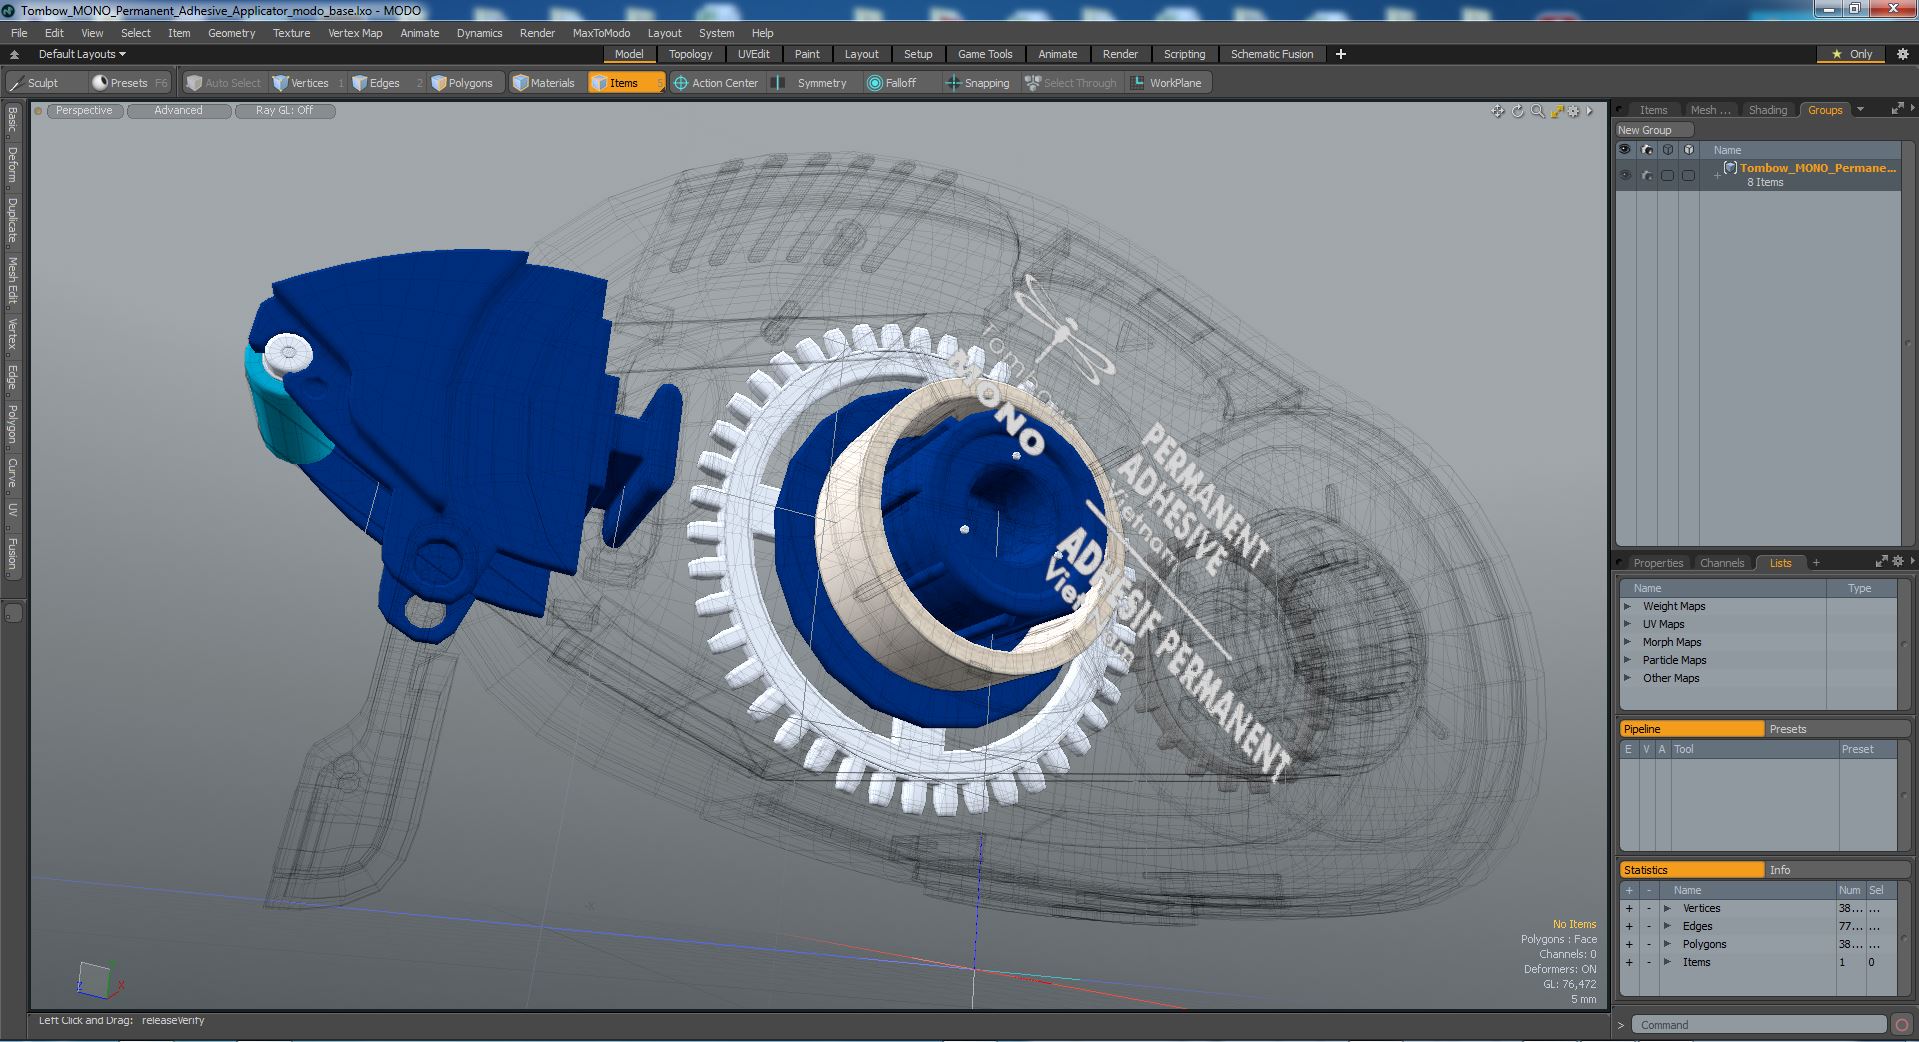Switch to the Shading tab
Viewport: 1919px width, 1042px height.
1767,110
